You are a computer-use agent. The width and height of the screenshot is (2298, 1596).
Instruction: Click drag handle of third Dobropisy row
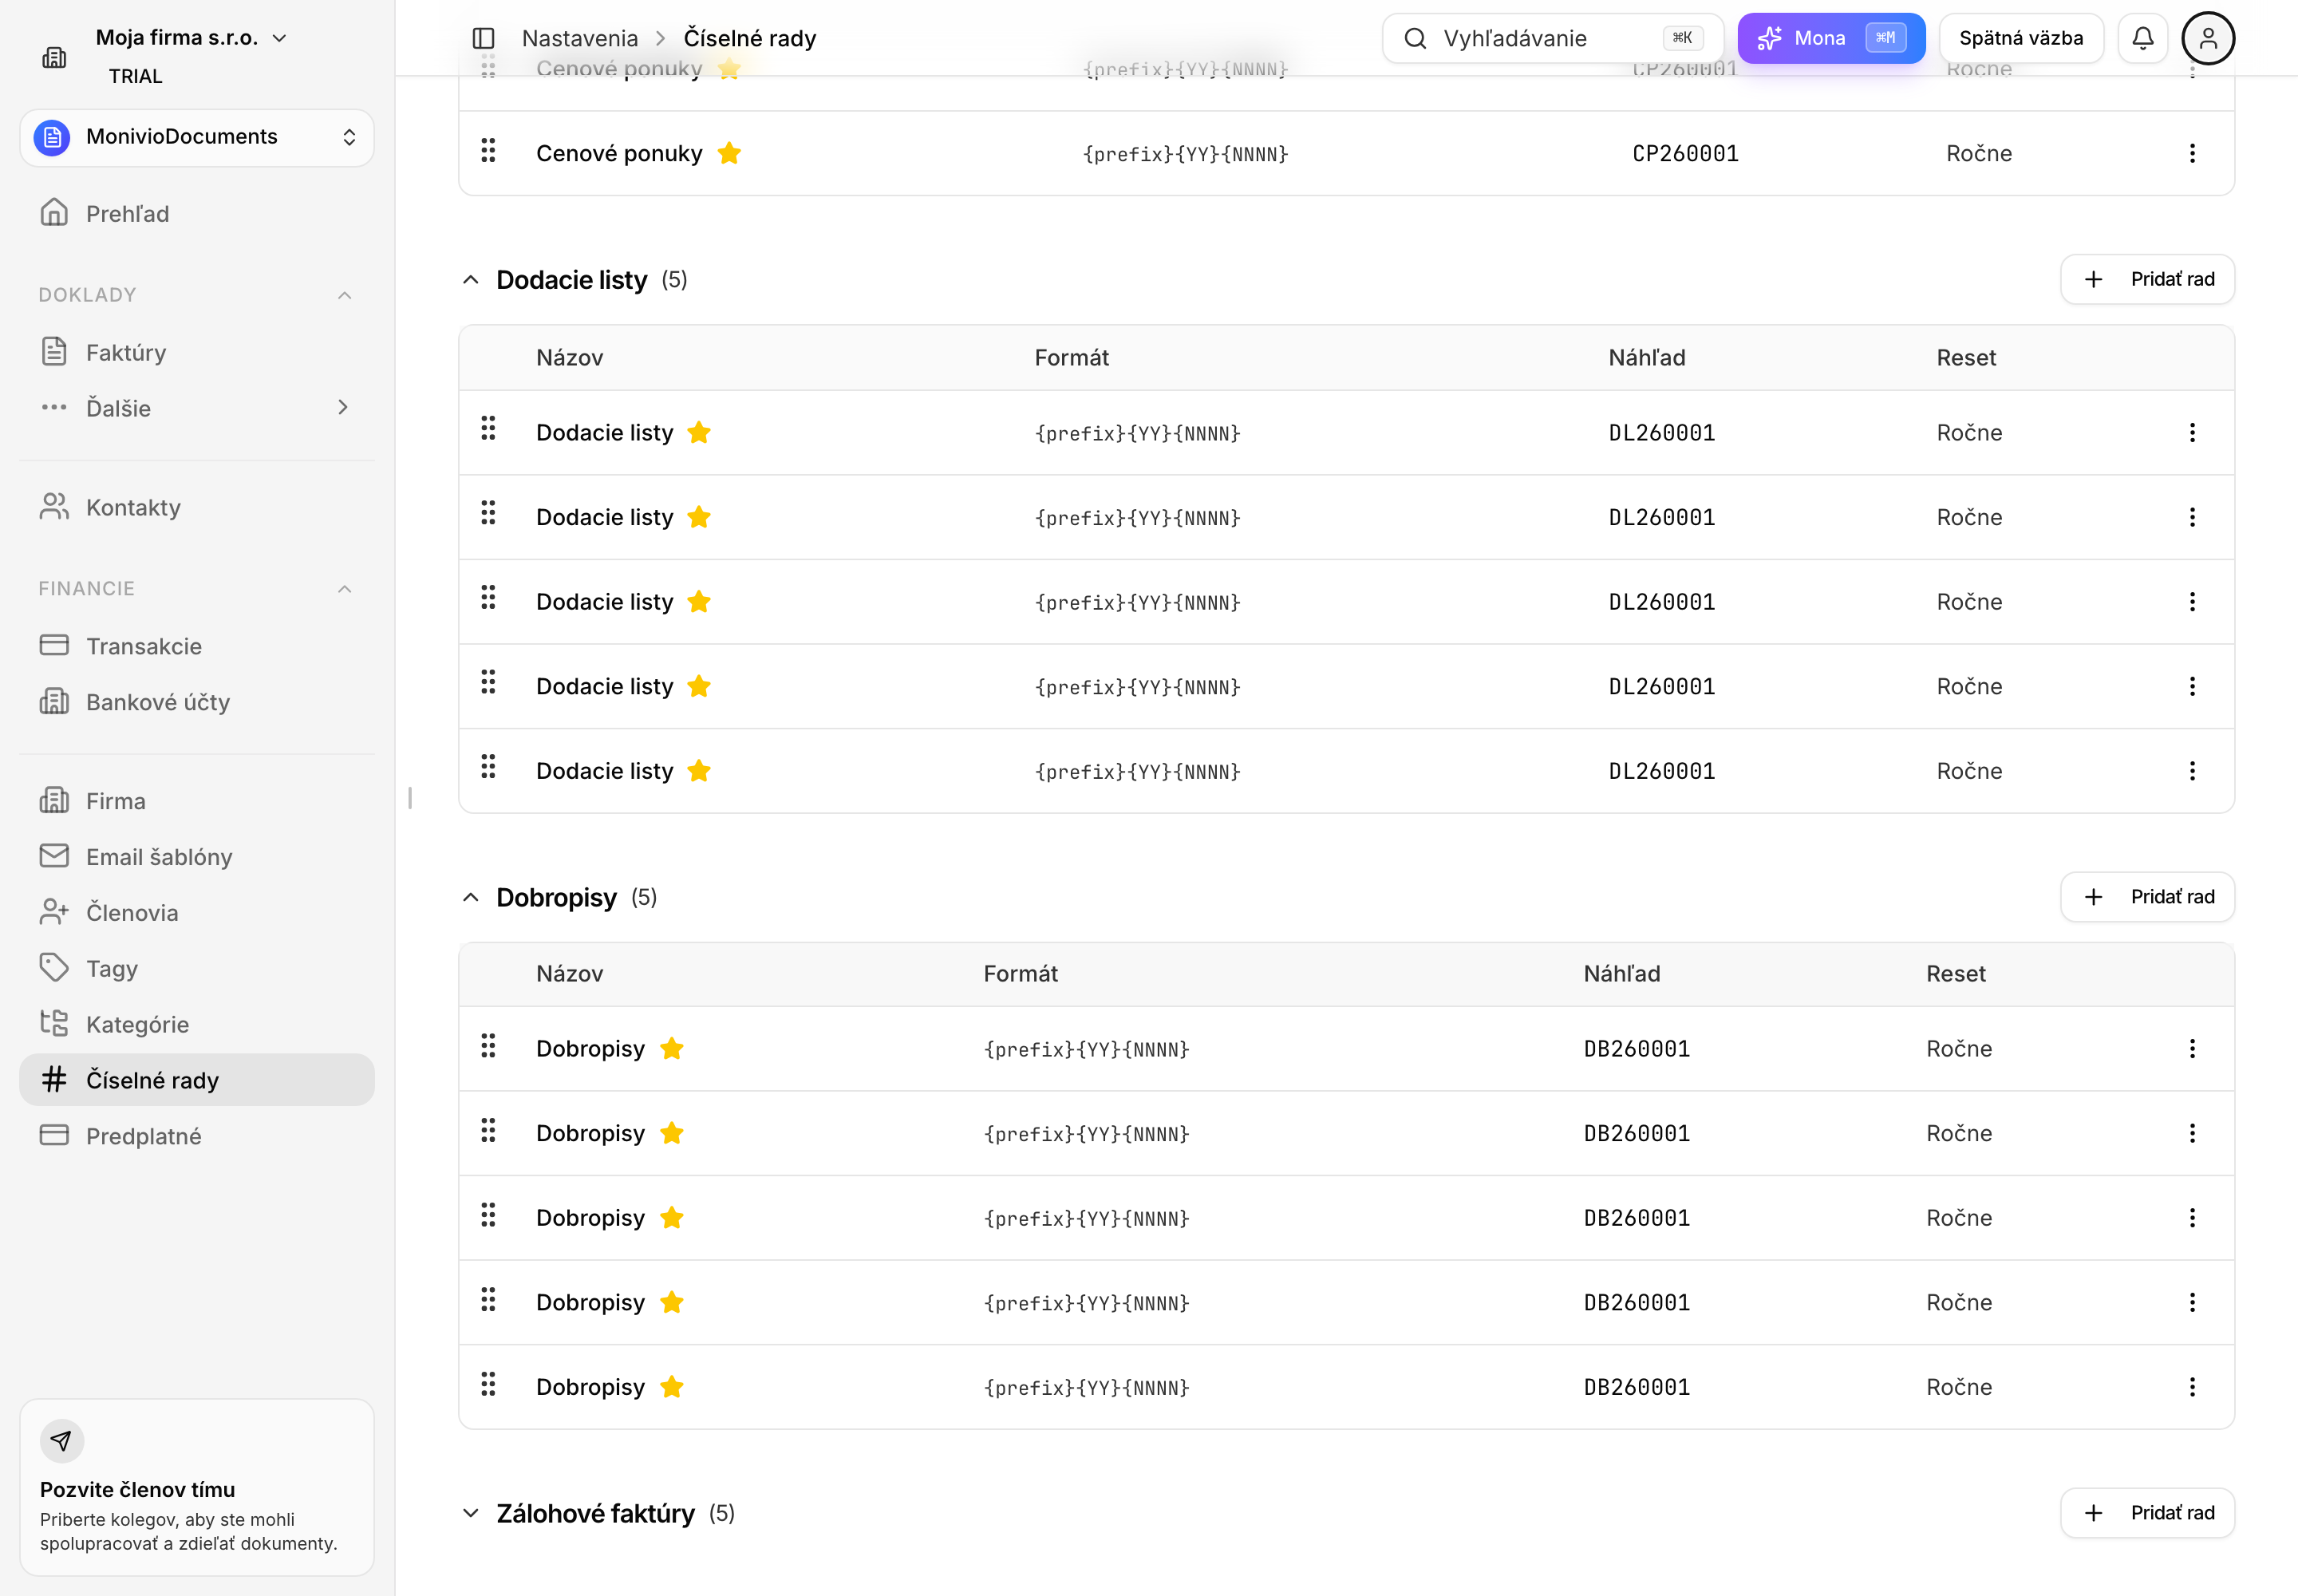click(488, 1215)
